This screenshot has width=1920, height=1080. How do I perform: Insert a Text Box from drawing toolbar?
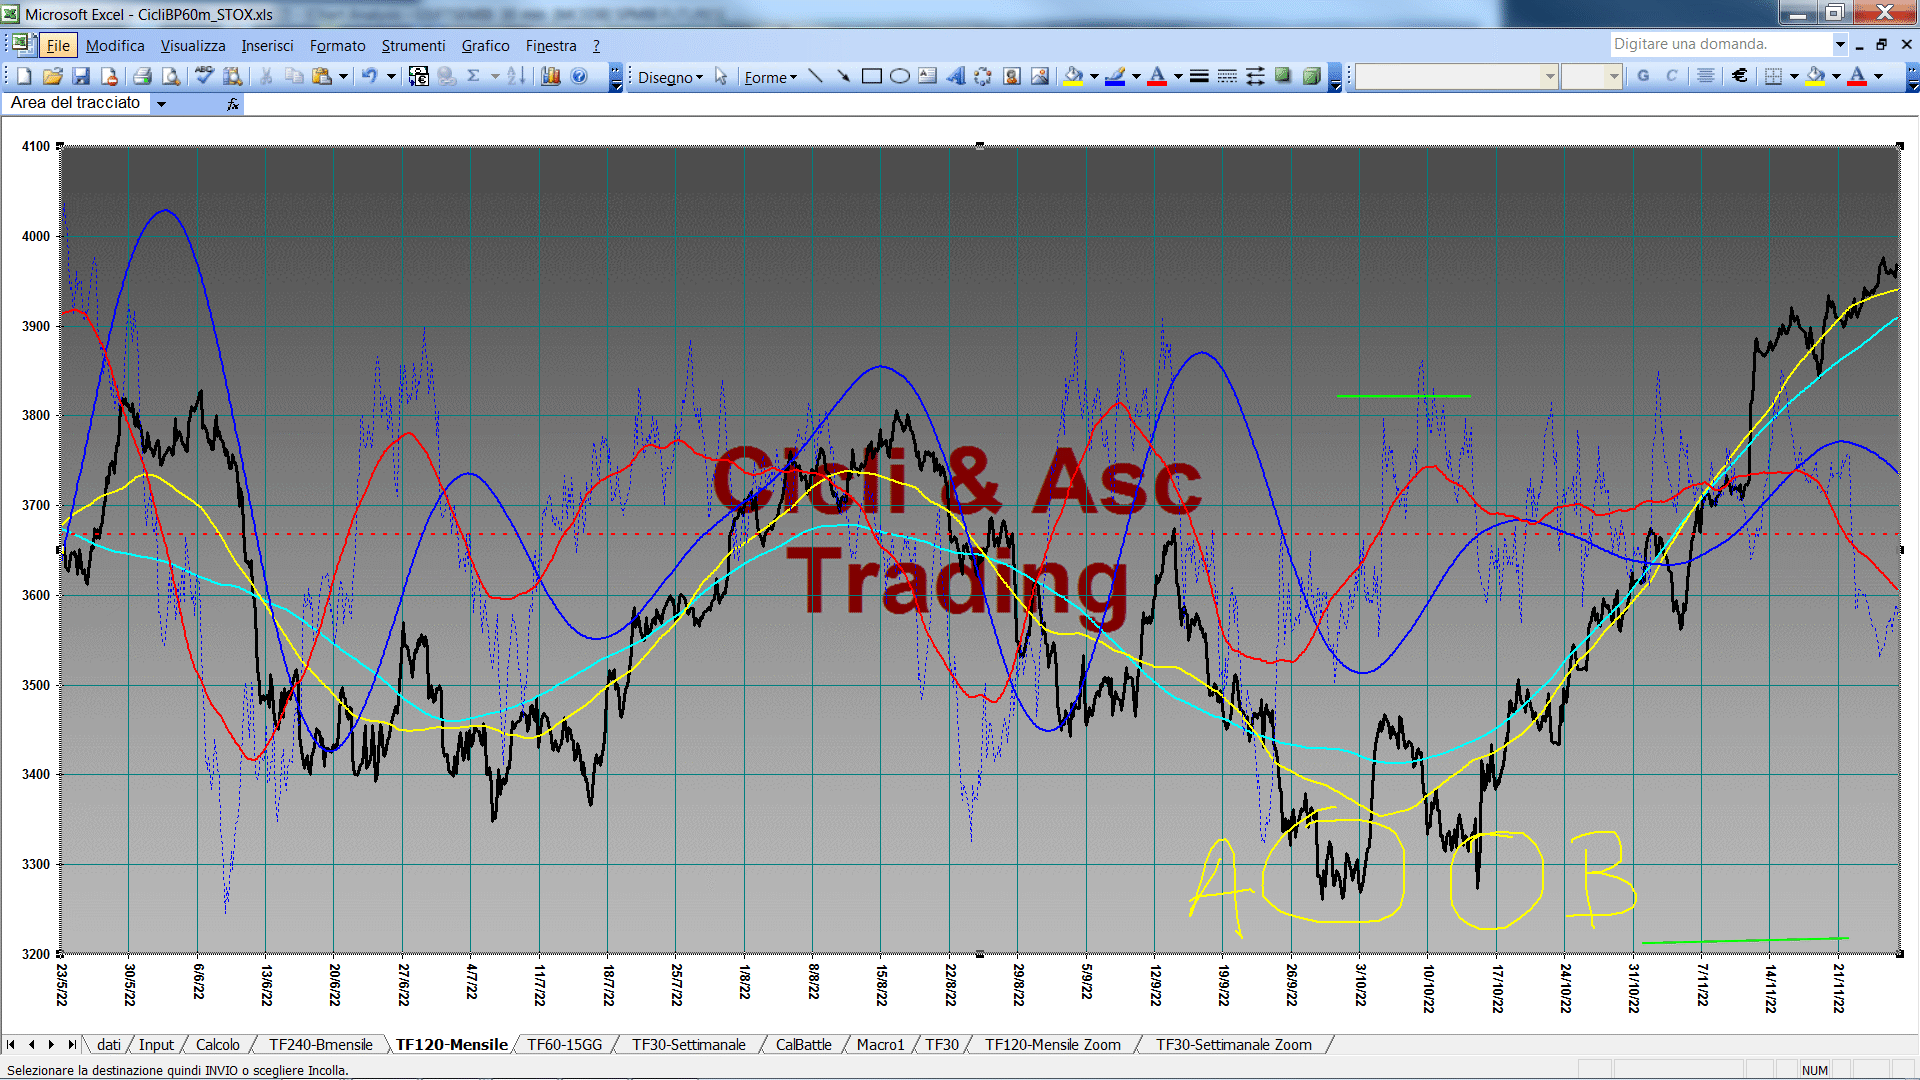pyautogui.click(x=928, y=76)
